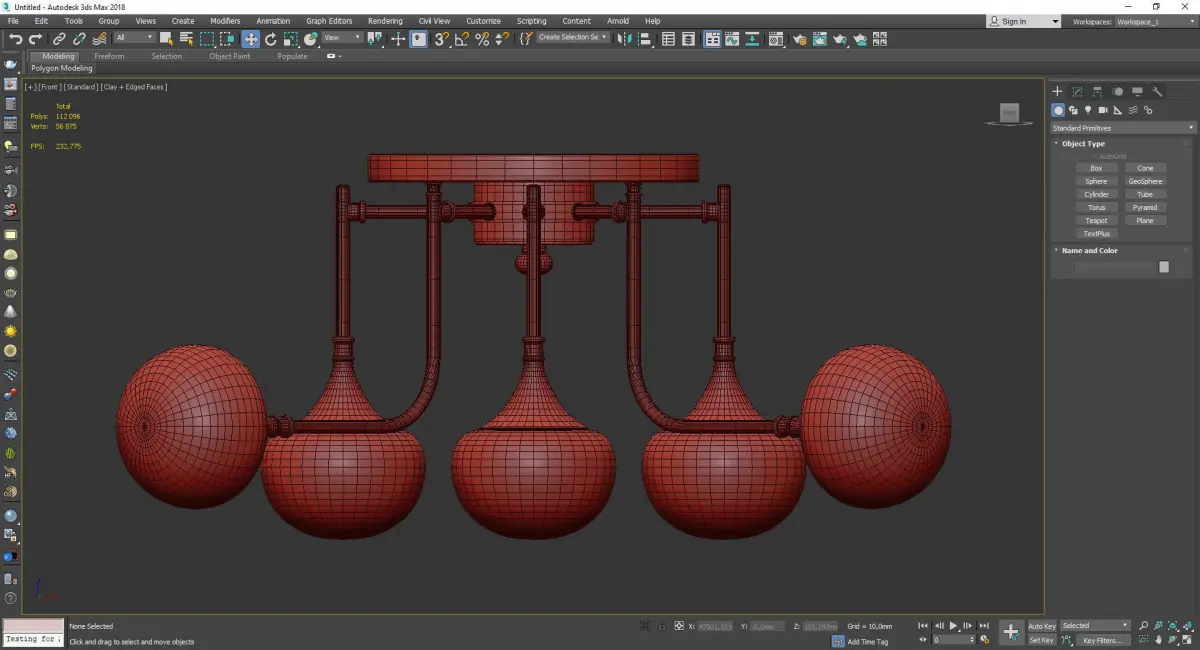Image resolution: width=1200 pixels, height=650 pixels.
Task: Choose the Select and Rotate tool
Action: coord(270,39)
